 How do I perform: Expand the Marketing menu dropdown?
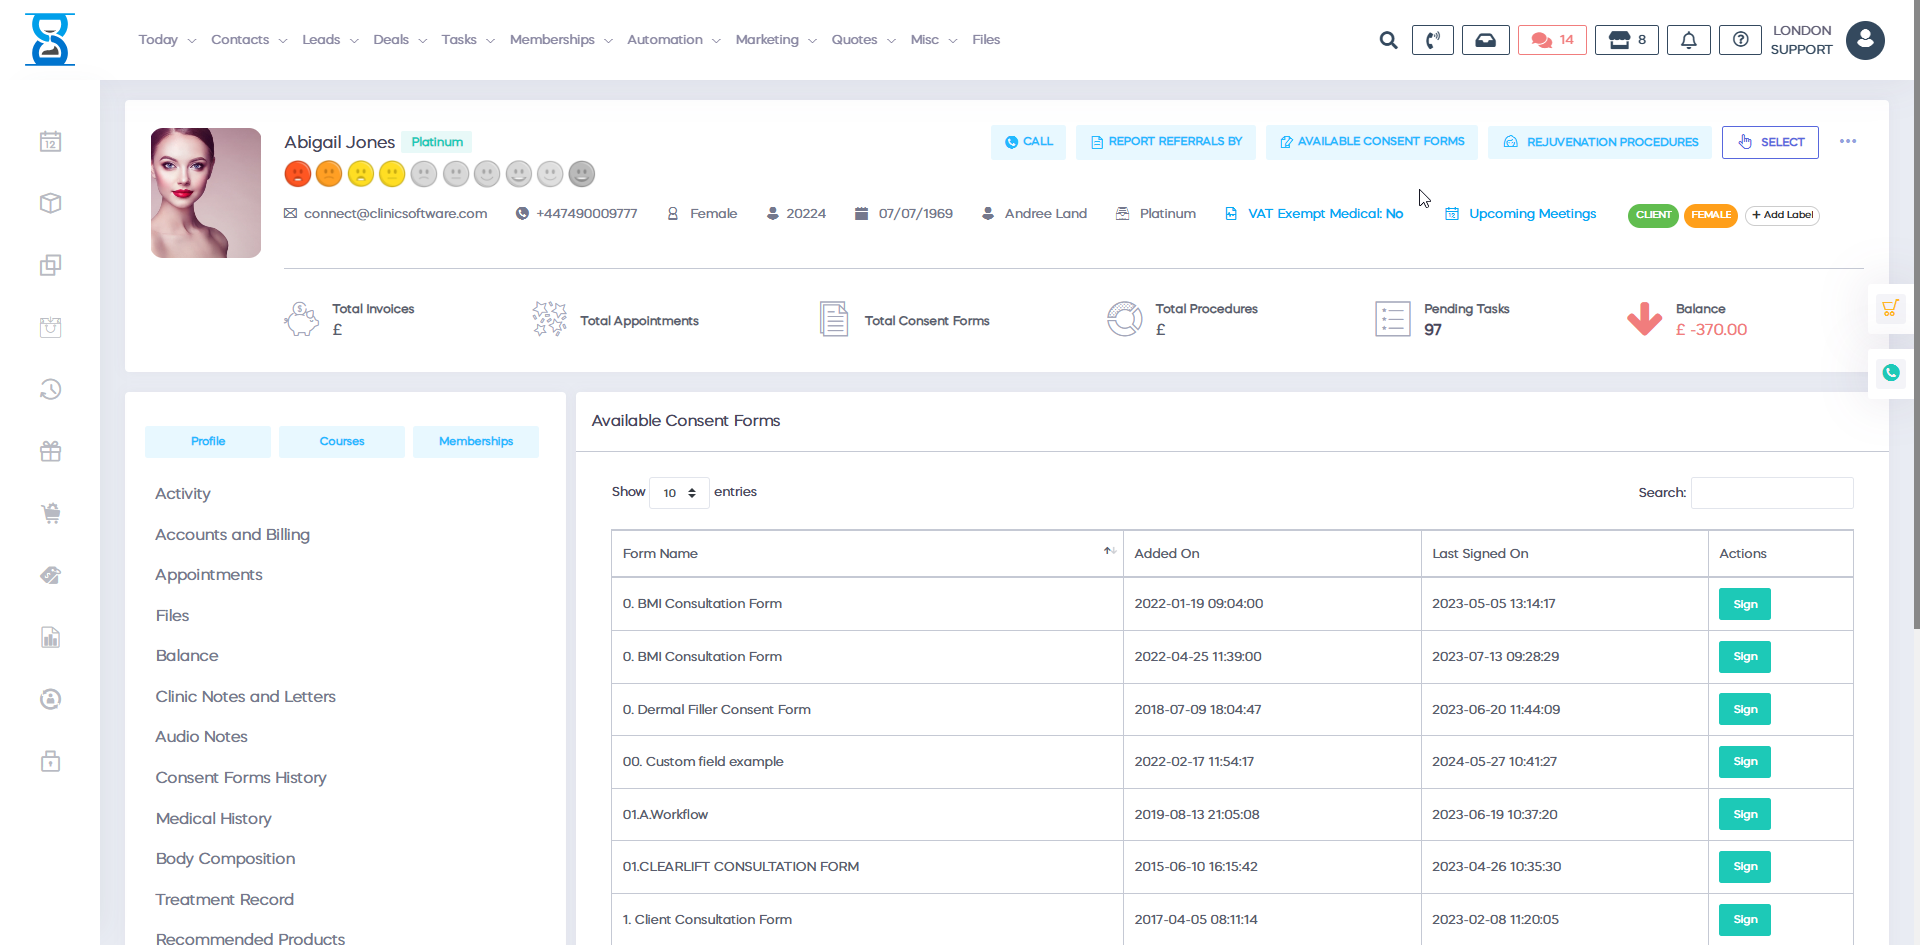[x=776, y=40]
